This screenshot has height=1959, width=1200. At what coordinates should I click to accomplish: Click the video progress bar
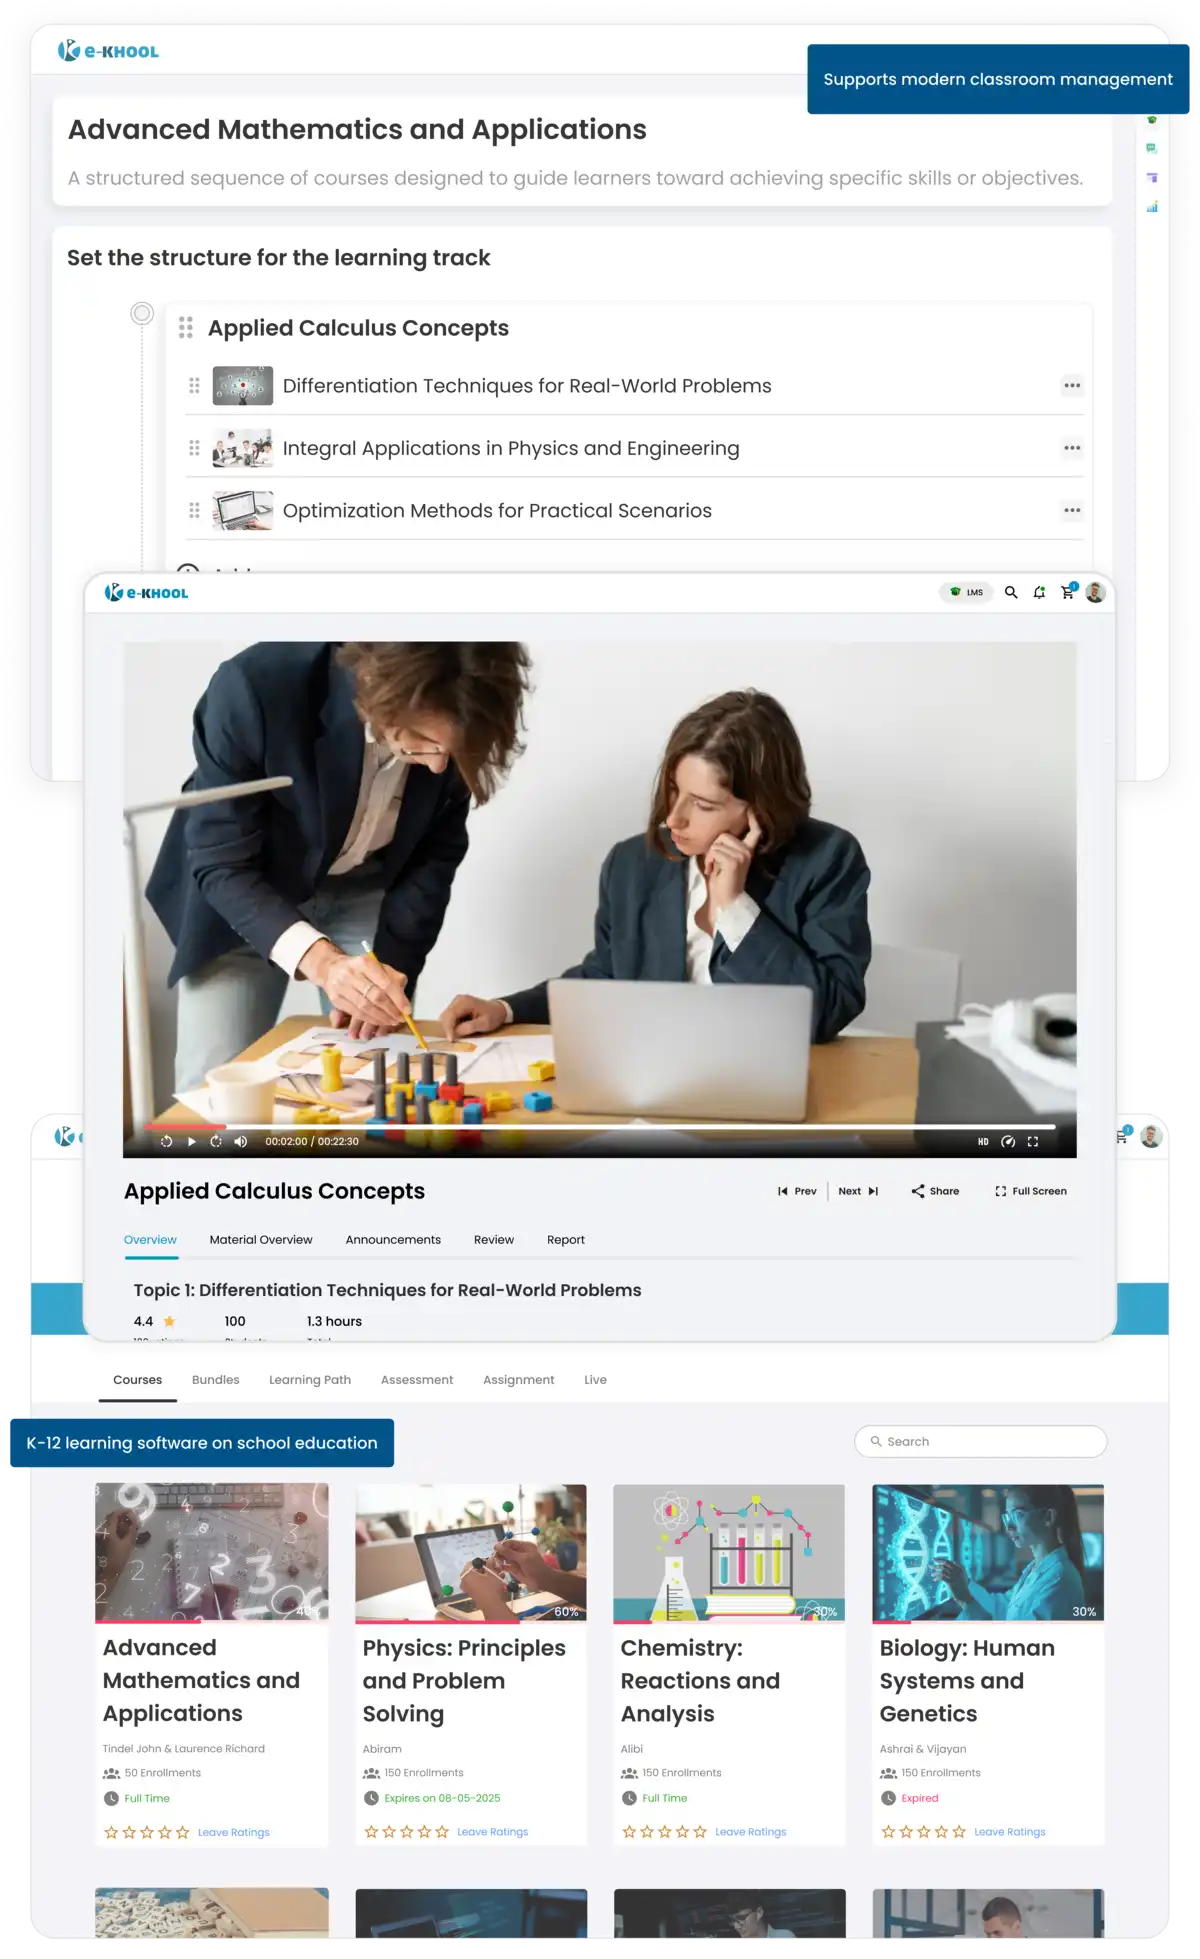(x=600, y=1126)
